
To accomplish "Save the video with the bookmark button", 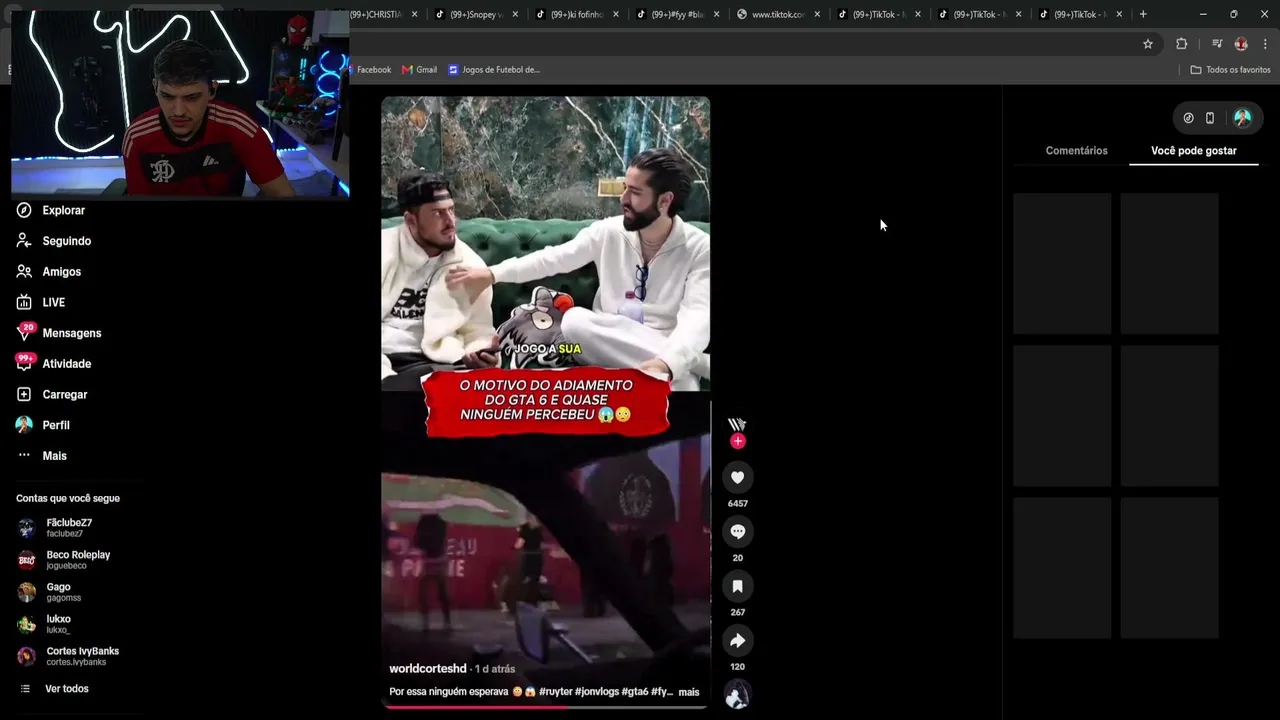I will (x=737, y=586).
